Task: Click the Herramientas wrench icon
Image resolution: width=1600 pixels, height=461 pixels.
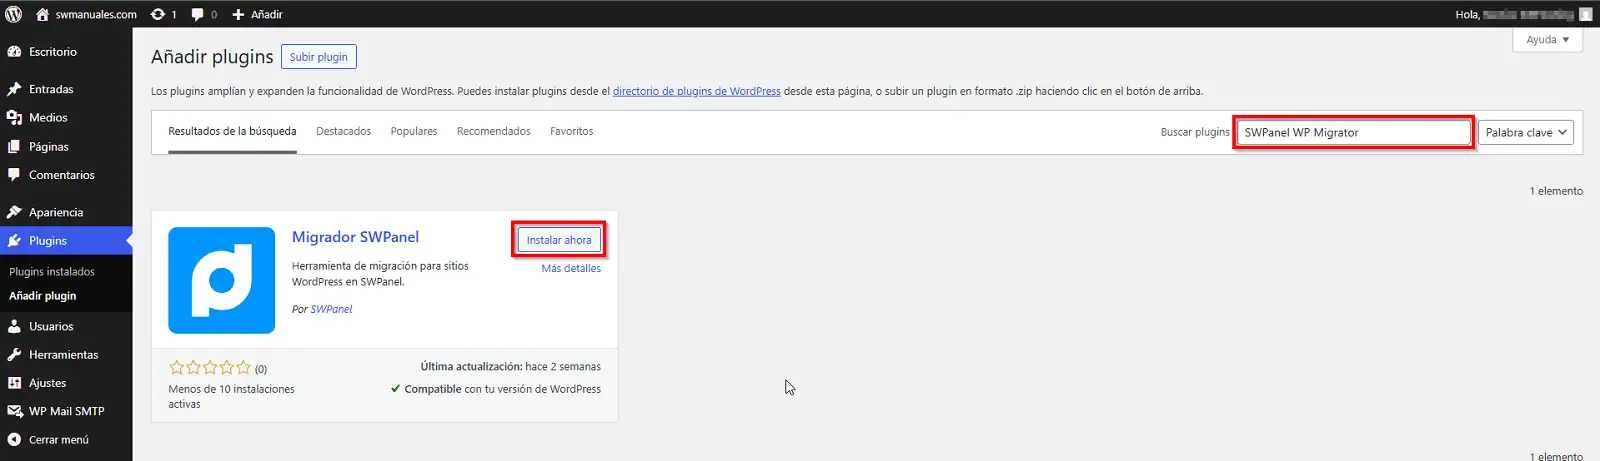Action: 14,355
